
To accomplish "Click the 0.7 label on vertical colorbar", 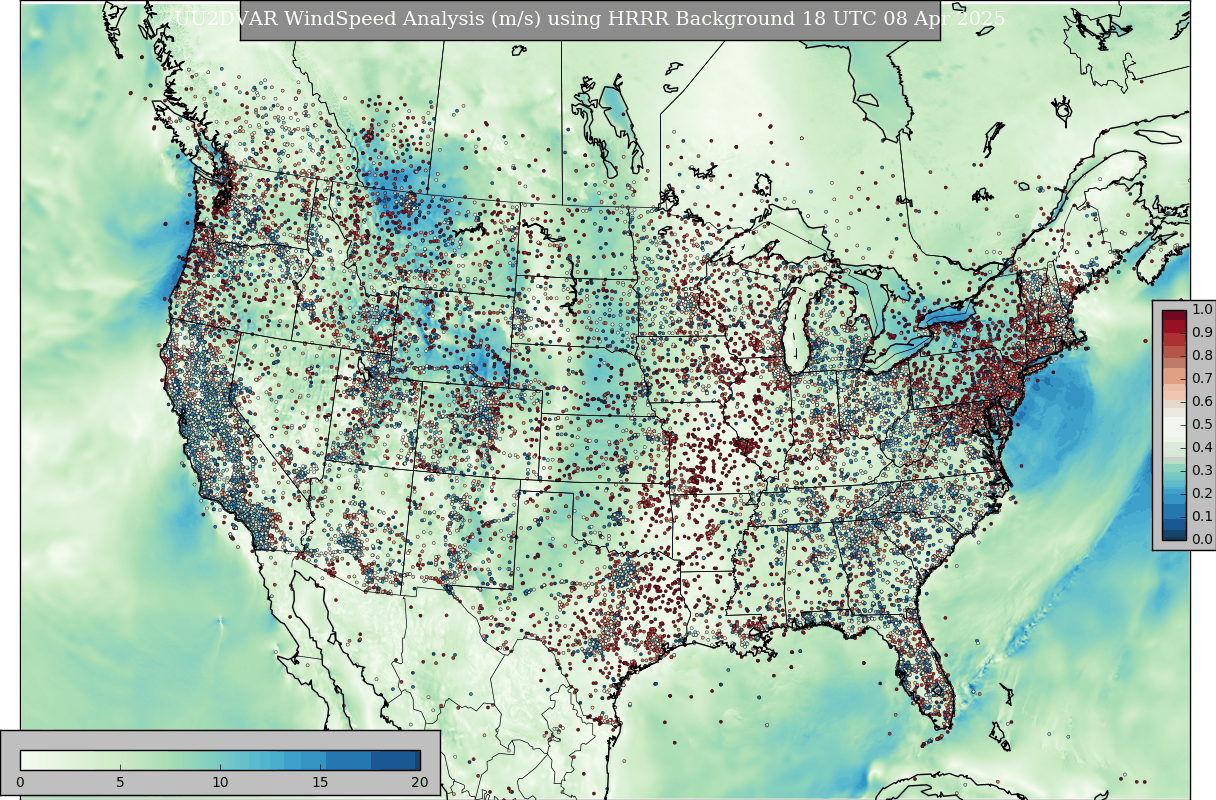I will (x=1202, y=379).
